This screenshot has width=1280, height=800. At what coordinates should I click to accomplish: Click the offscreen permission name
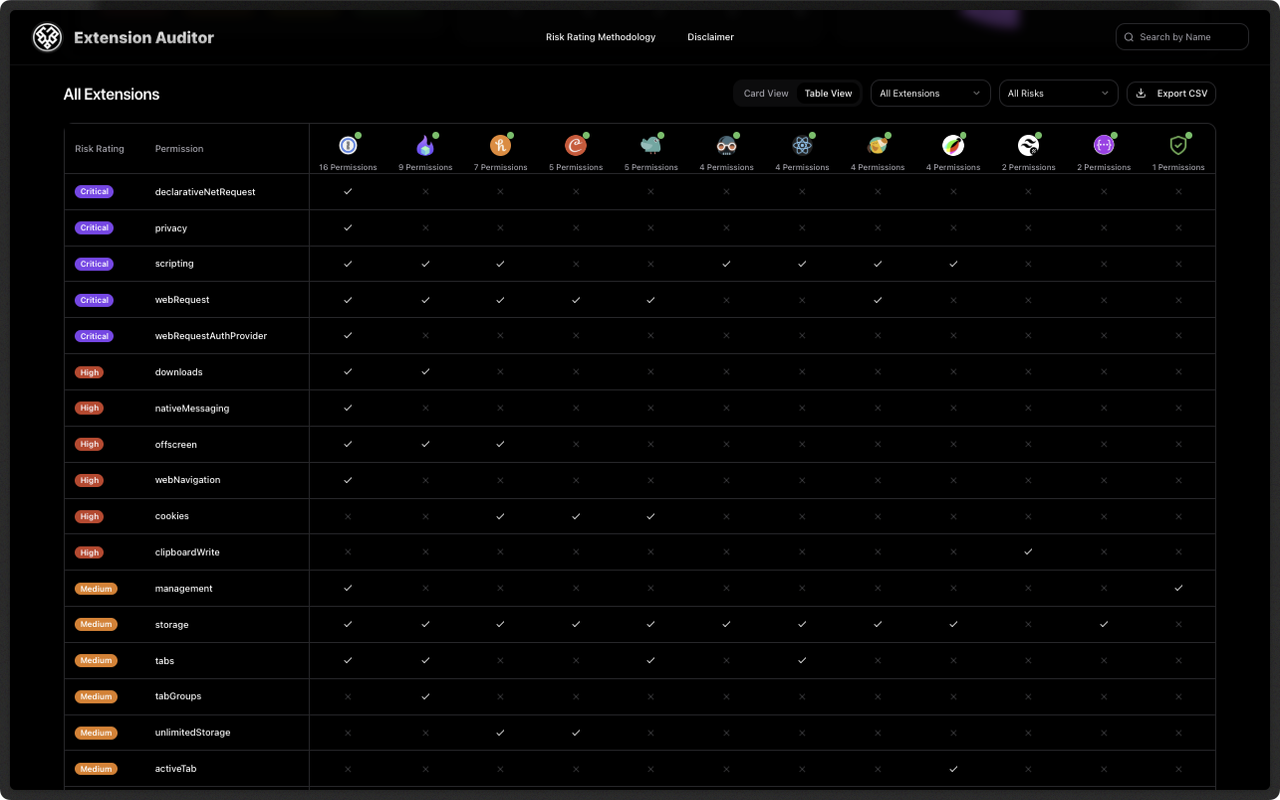tap(176, 444)
